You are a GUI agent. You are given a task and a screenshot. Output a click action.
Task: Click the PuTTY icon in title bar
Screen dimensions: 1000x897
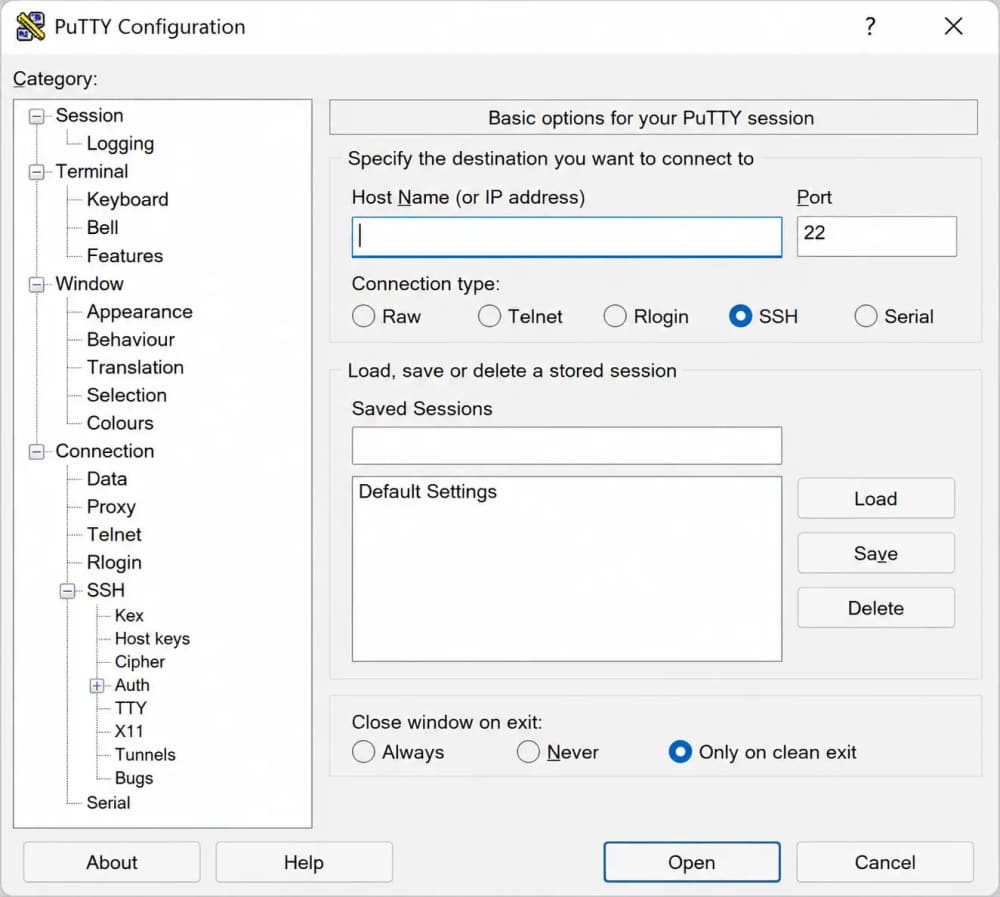(x=30, y=26)
